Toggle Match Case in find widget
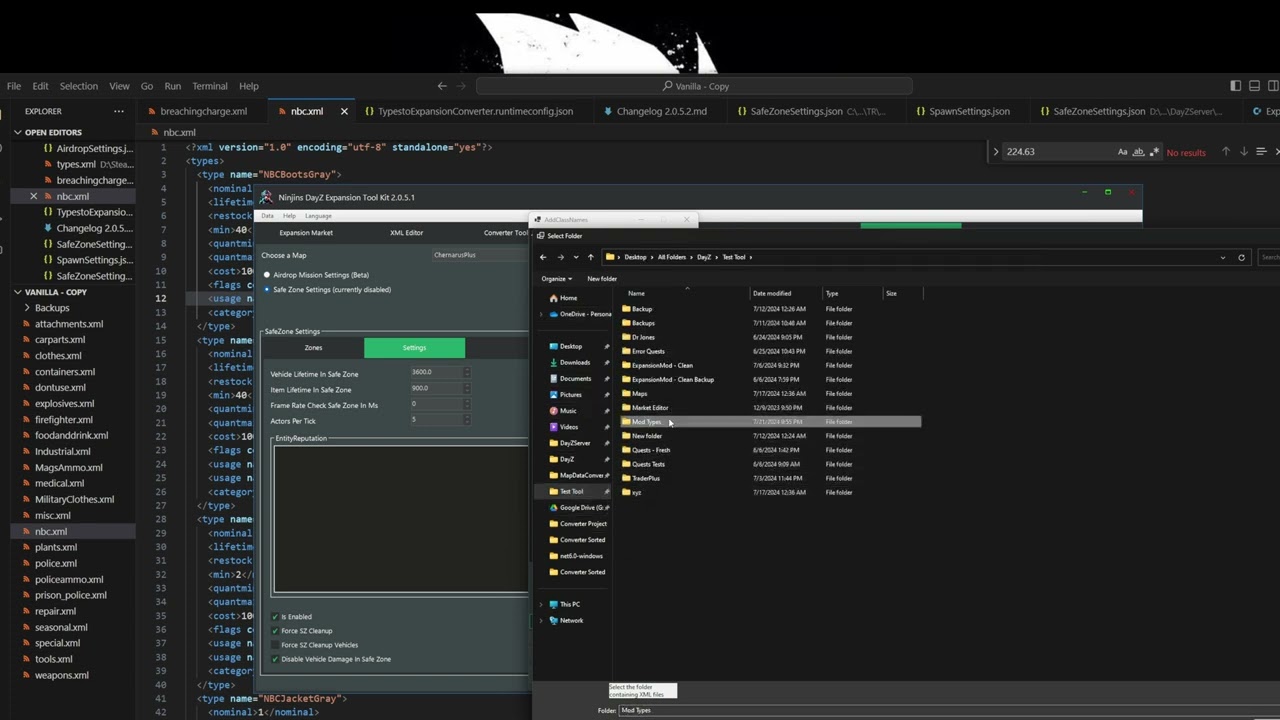The height and width of the screenshot is (720, 1280). 1122,152
